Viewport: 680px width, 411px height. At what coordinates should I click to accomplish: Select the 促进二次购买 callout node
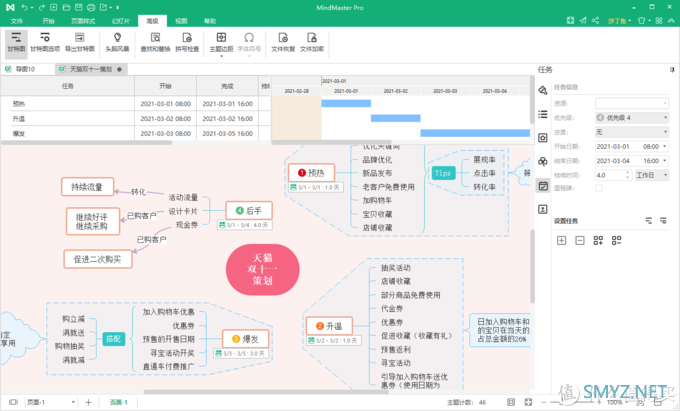coord(98,259)
